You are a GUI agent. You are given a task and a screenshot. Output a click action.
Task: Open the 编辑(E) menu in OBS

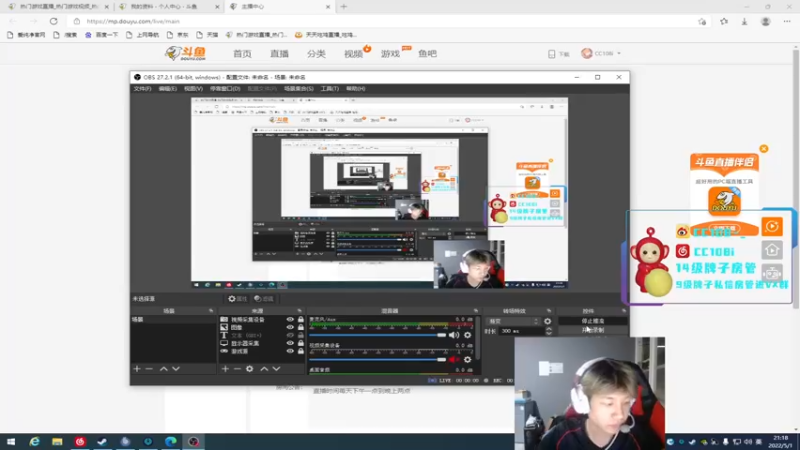[x=167, y=89]
